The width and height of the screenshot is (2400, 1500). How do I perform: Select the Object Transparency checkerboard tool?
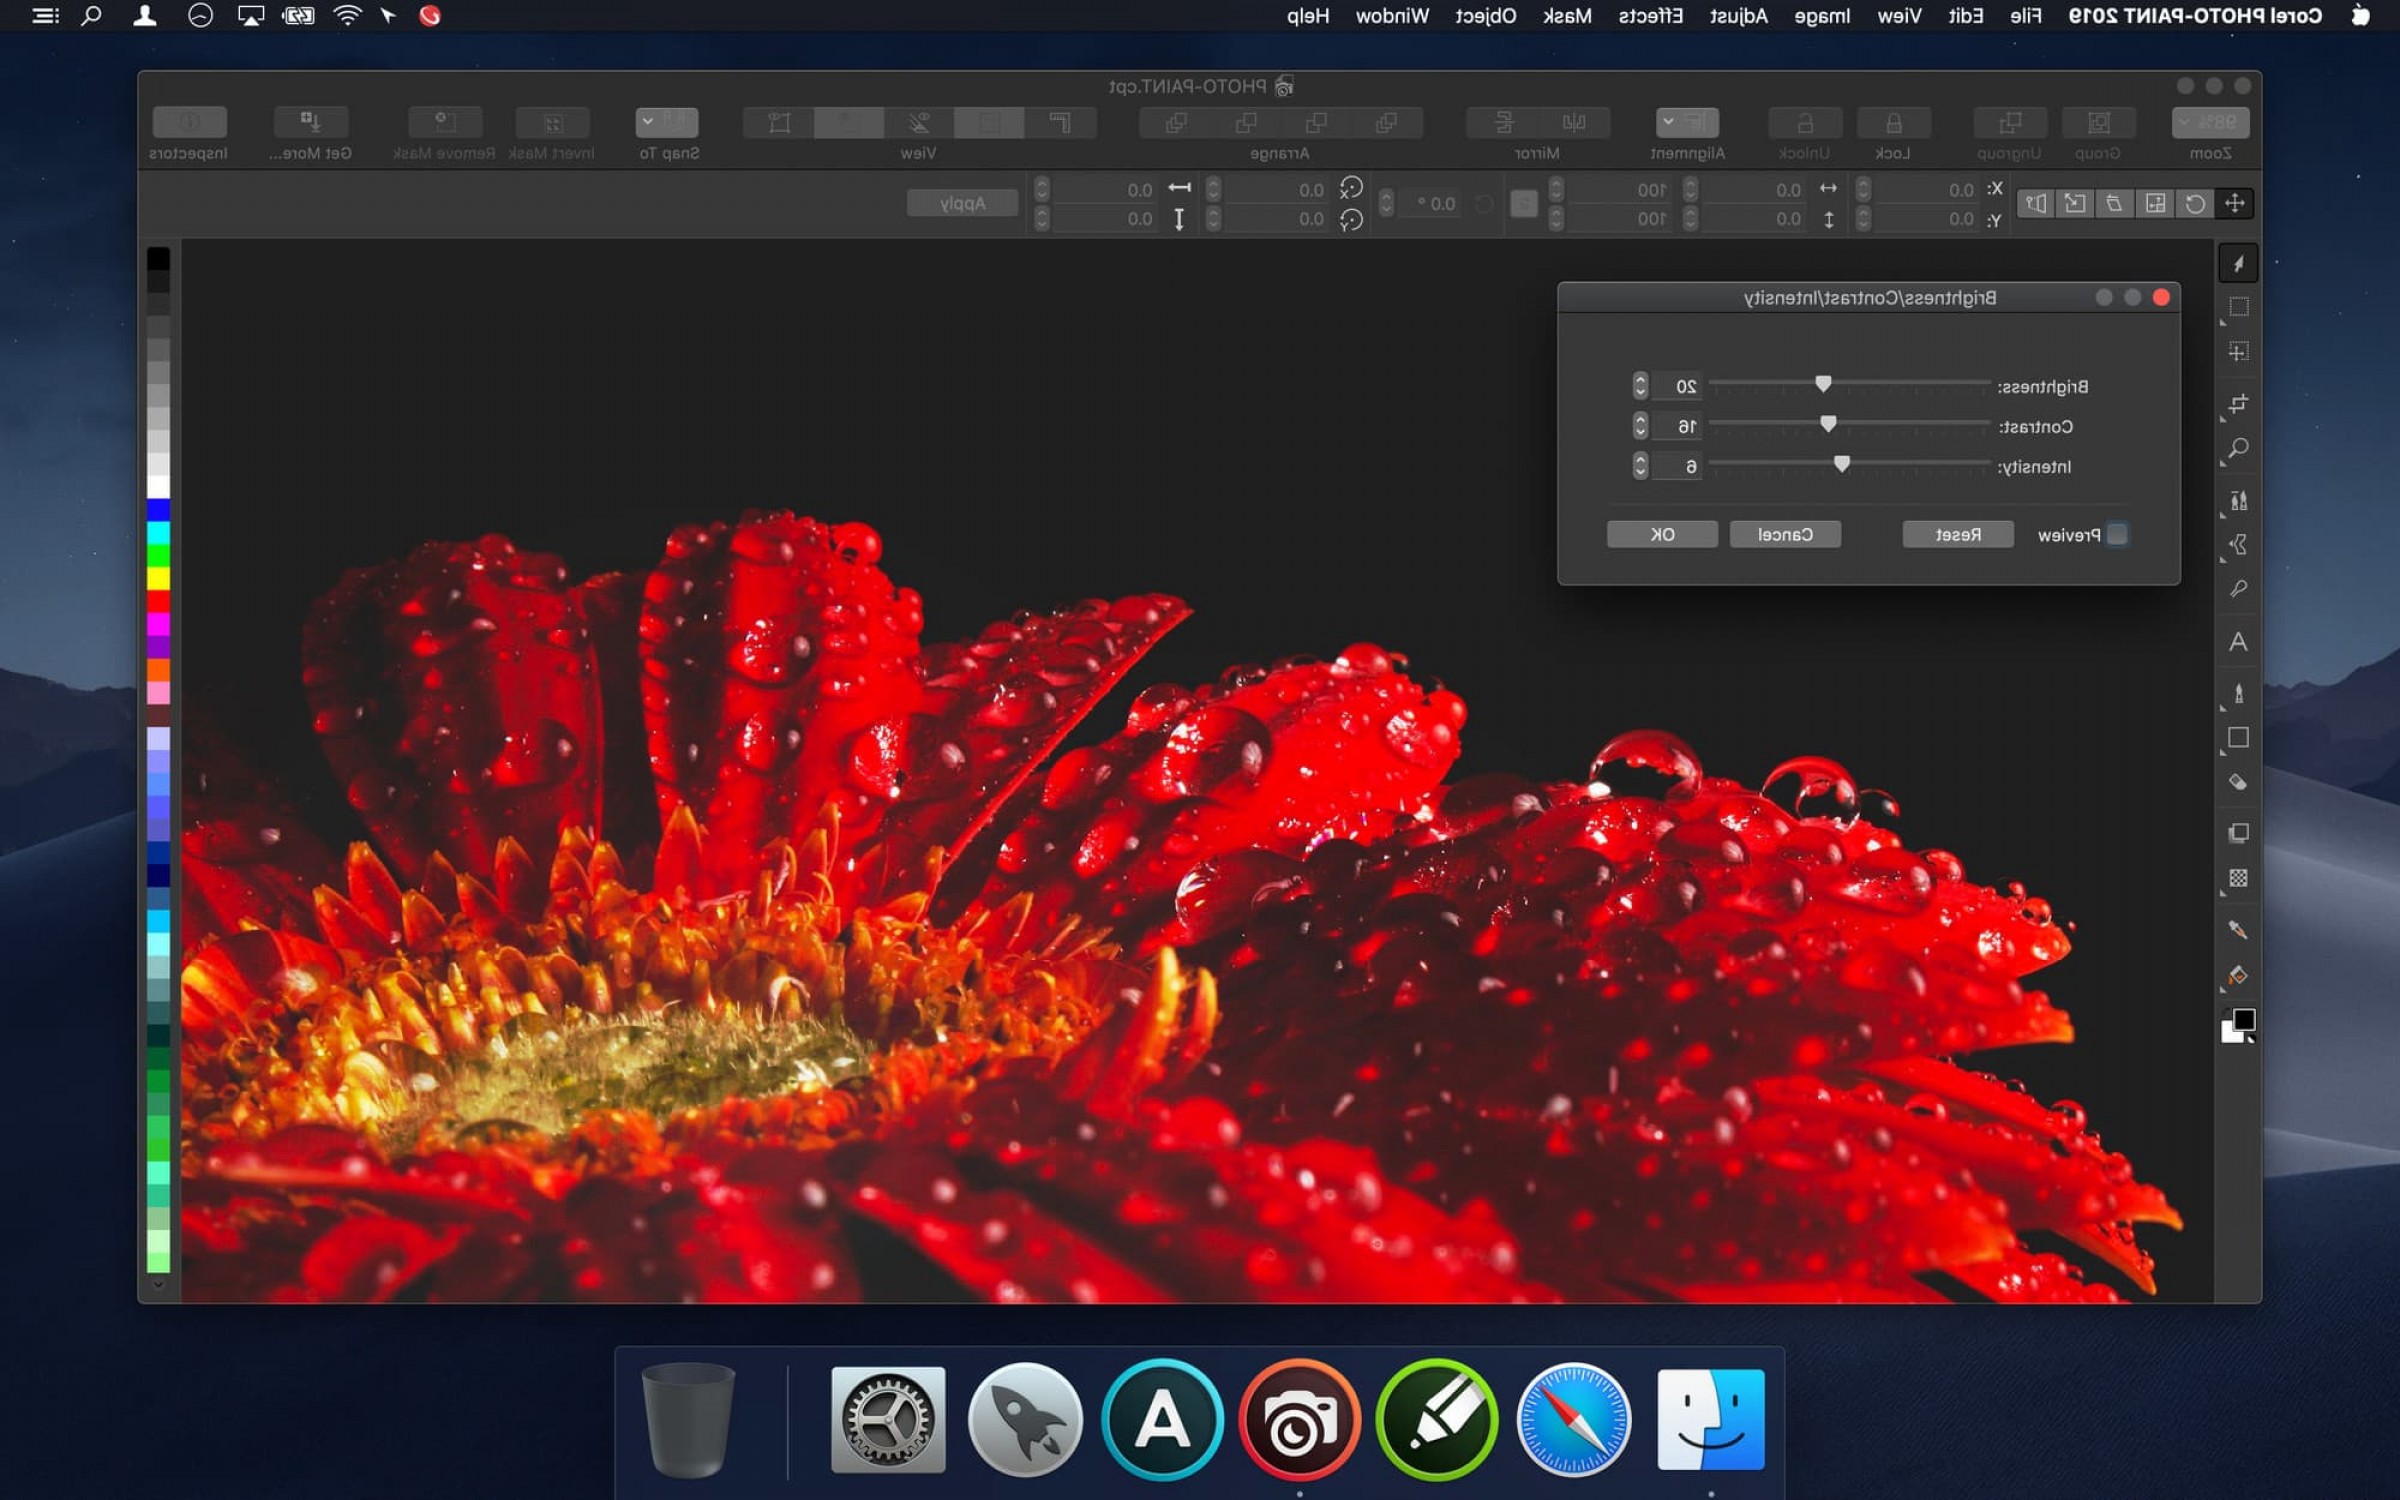click(x=2238, y=878)
